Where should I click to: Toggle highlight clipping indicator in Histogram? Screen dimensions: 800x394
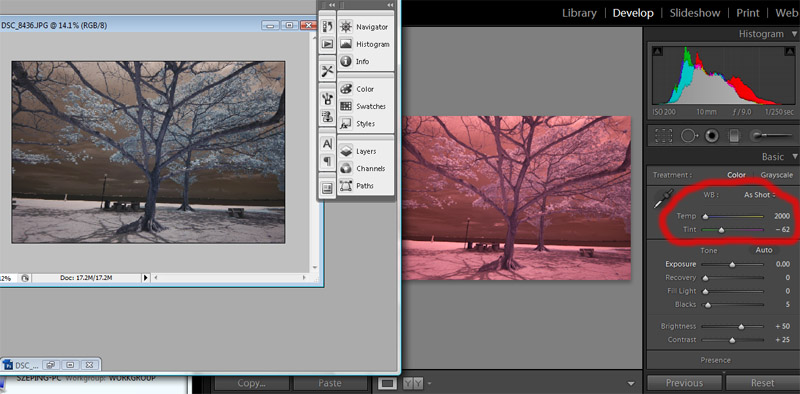point(790,51)
